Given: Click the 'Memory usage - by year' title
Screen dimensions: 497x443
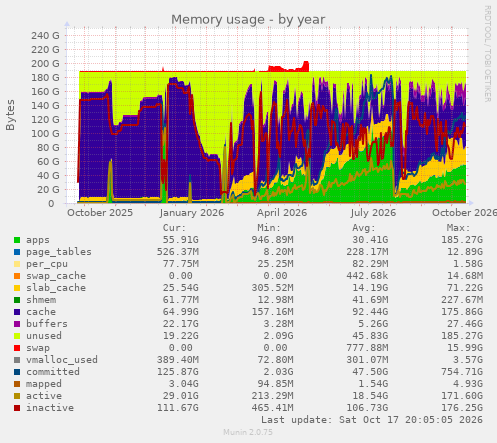Looking at the screenshot, I should (248, 20).
